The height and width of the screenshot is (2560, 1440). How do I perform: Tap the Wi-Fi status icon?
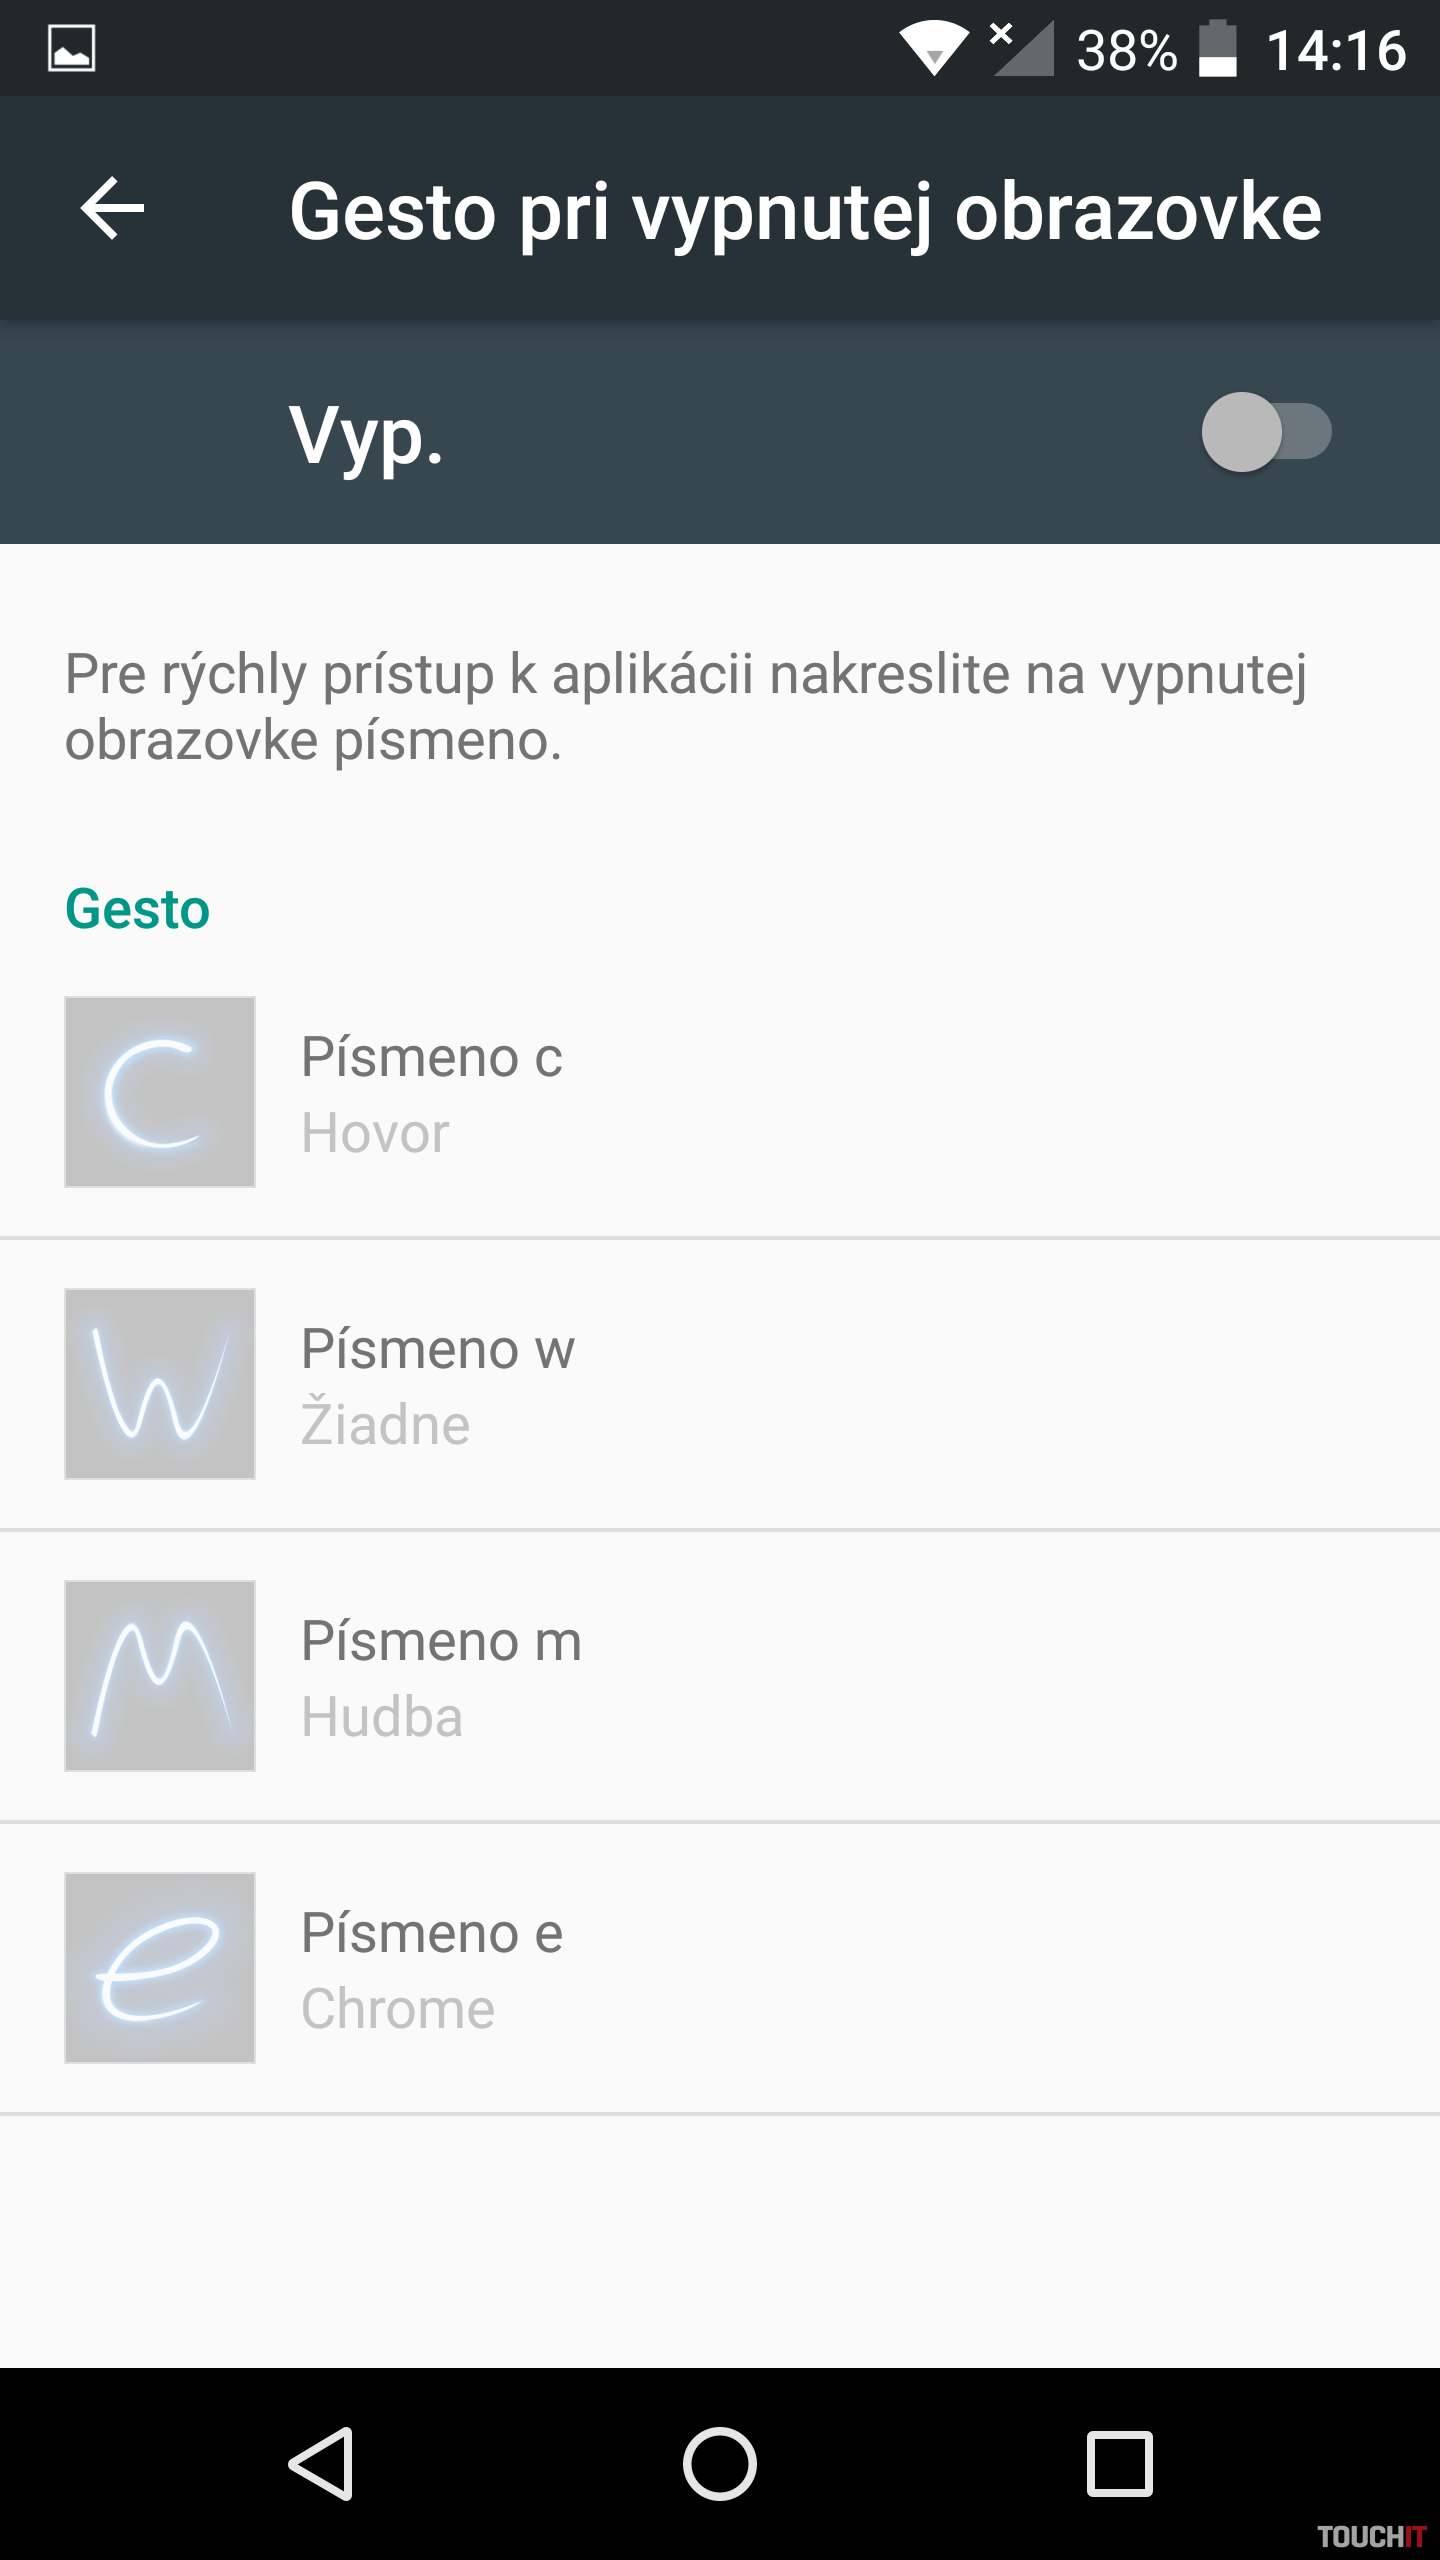pyautogui.click(x=934, y=48)
